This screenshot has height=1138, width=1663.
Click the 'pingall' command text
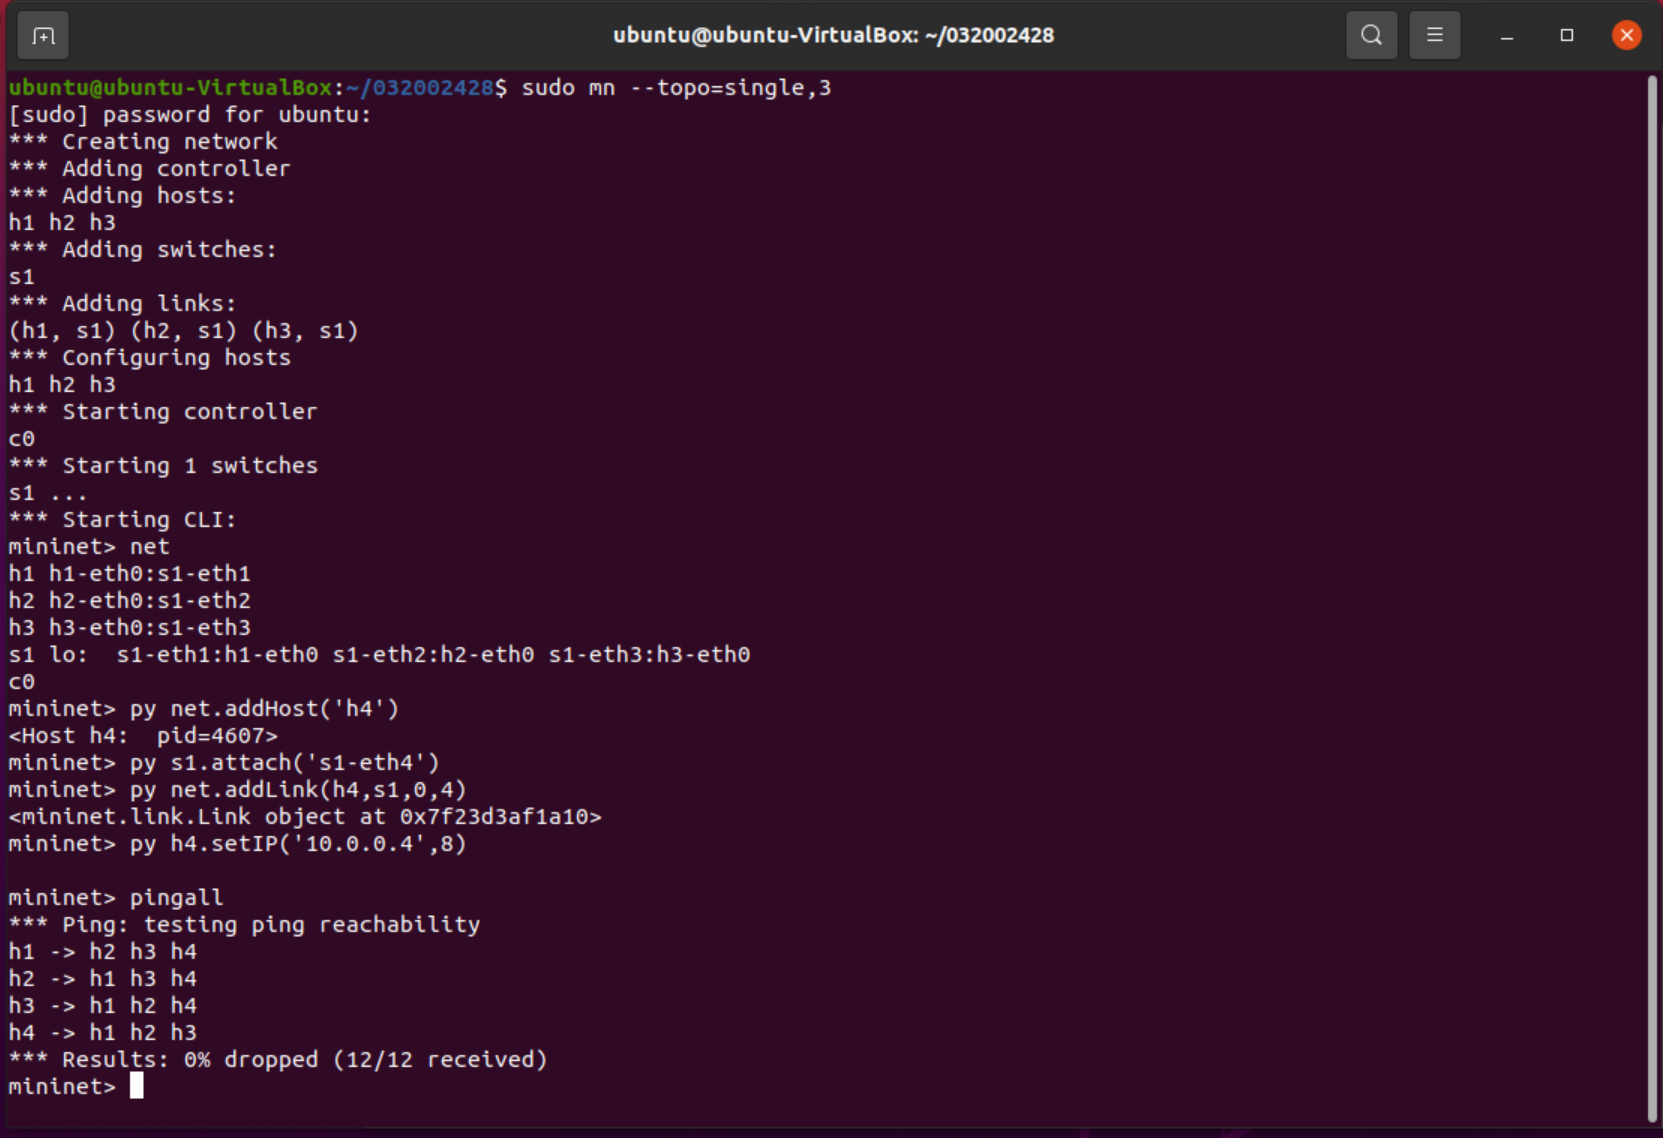pyautogui.click(x=176, y=897)
